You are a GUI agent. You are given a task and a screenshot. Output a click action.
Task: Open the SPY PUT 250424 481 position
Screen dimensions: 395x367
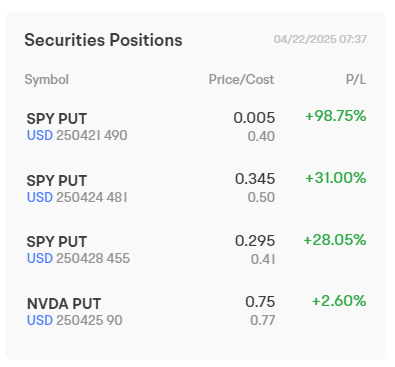tap(196, 188)
